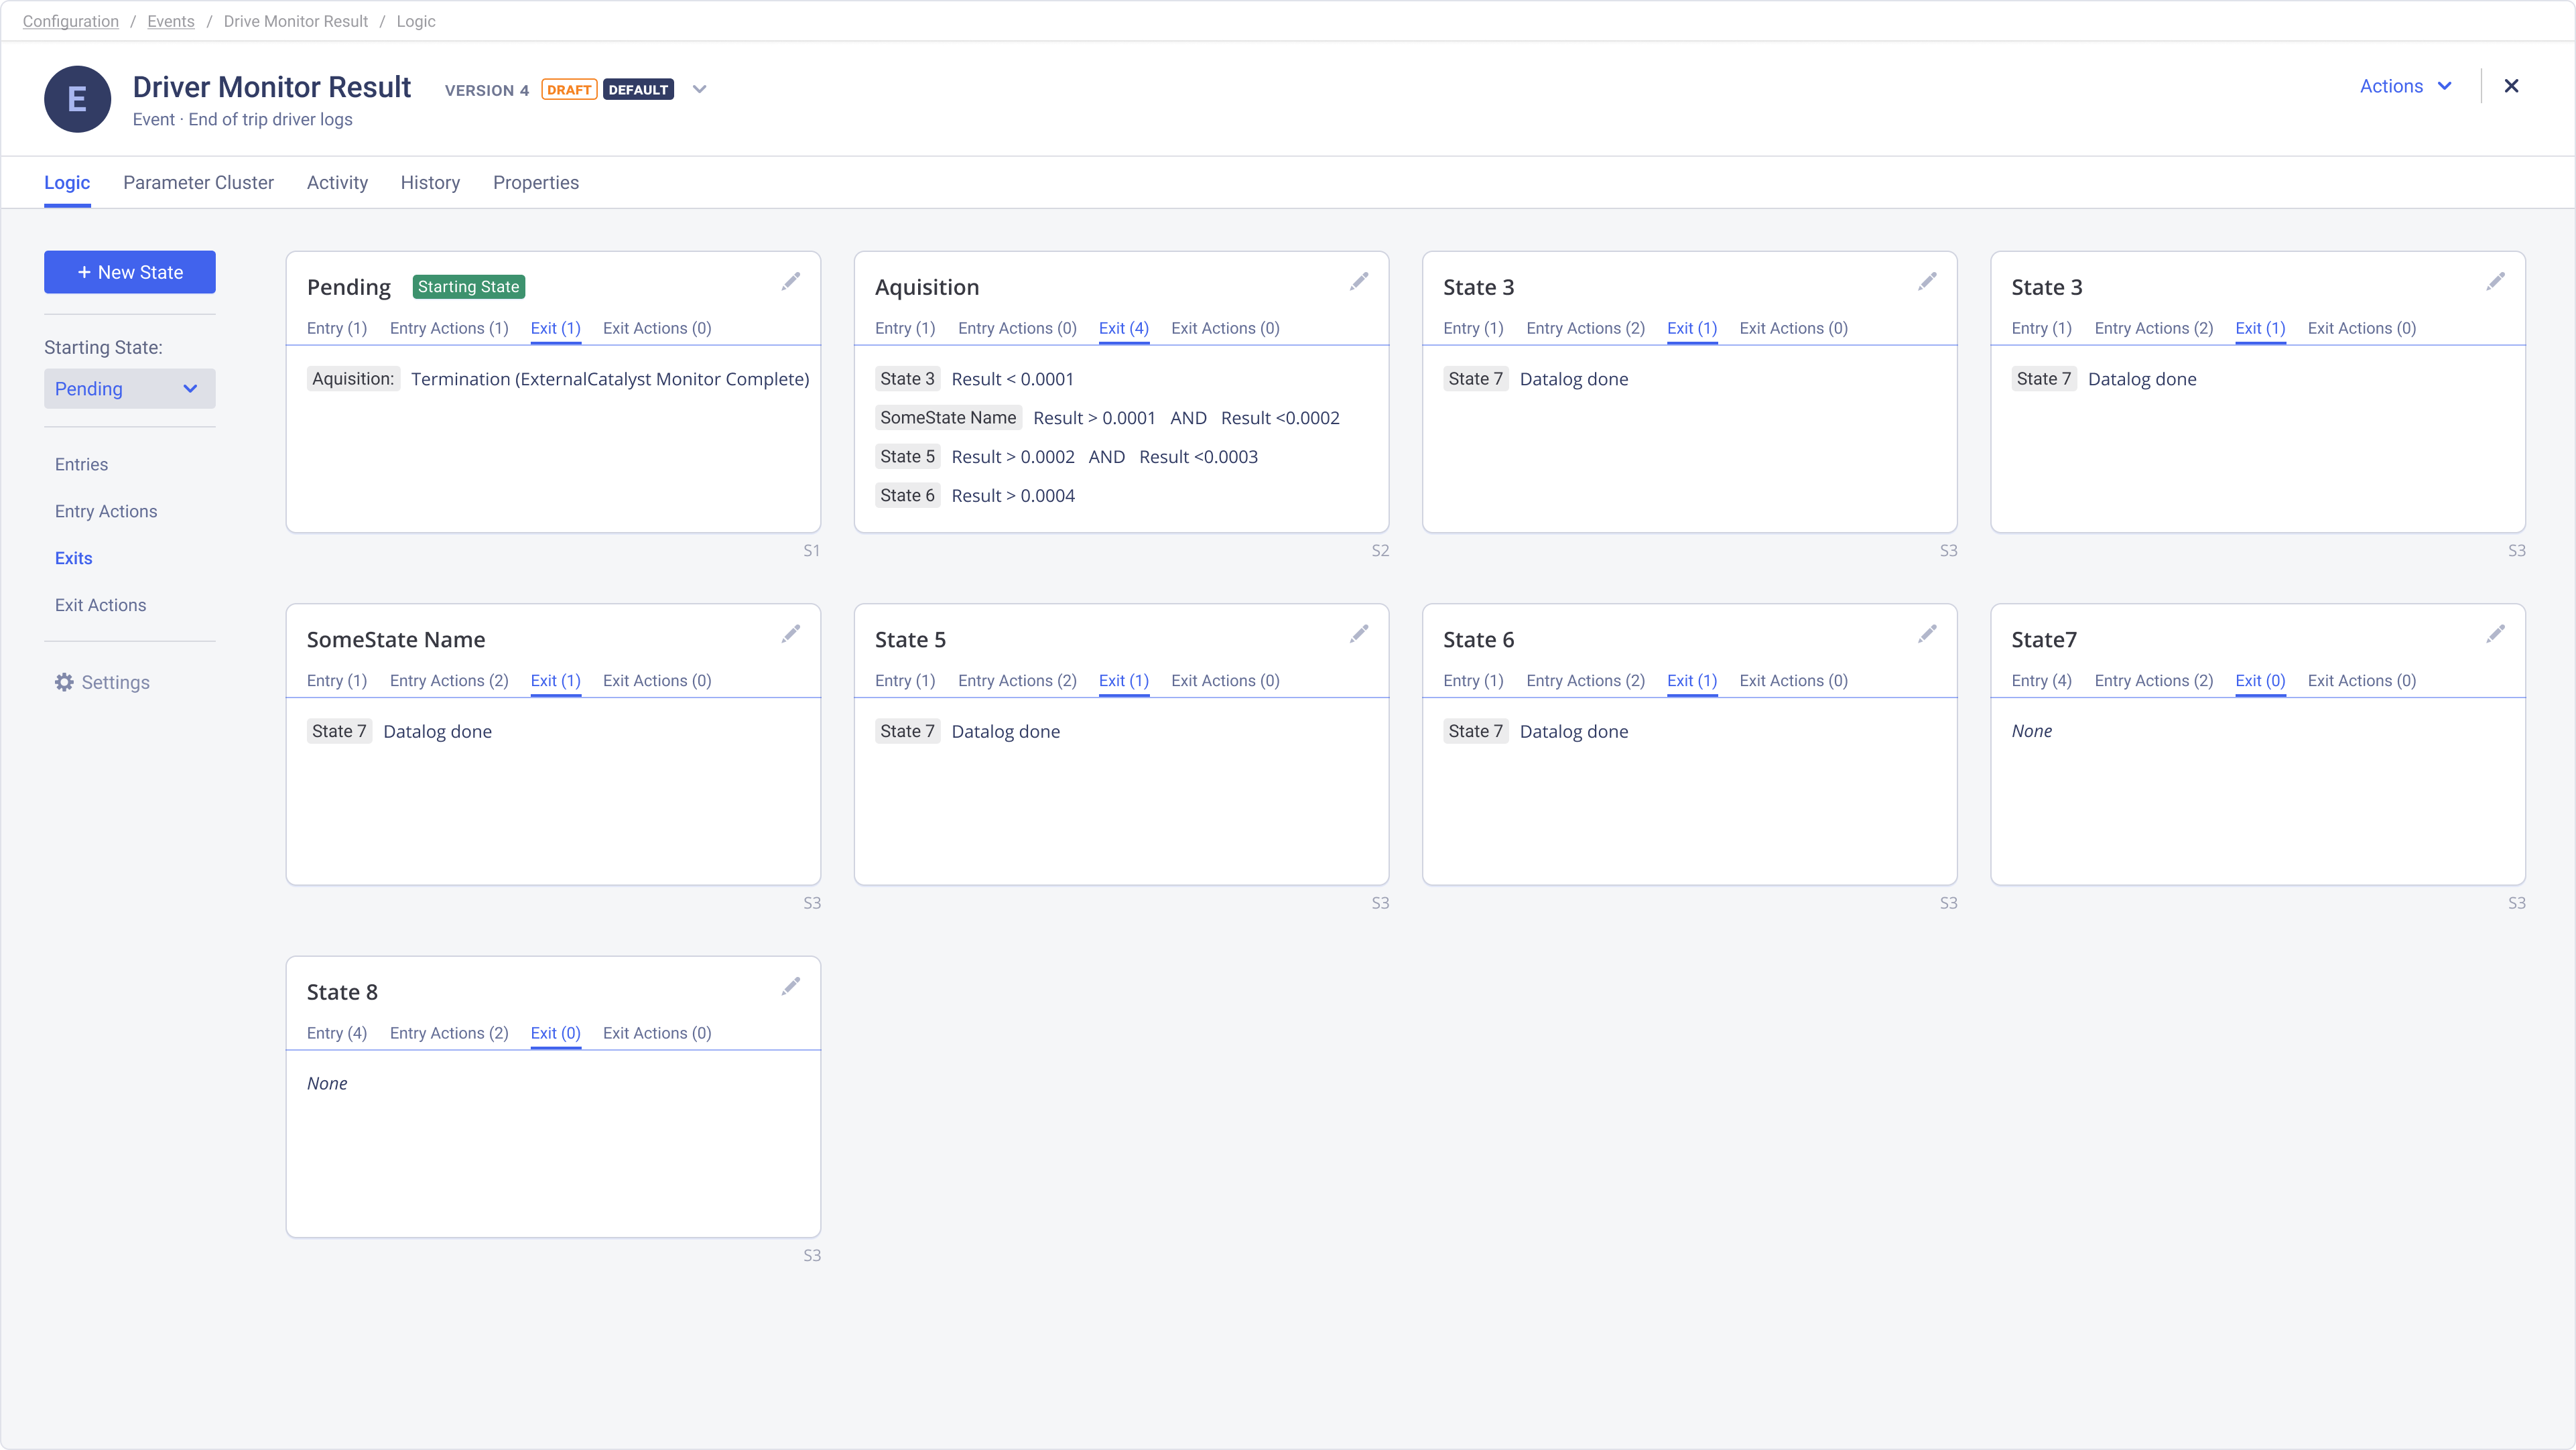Close the event panel with X
The width and height of the screenshot is (2576, 1450).
click(x=2510, y=86)
